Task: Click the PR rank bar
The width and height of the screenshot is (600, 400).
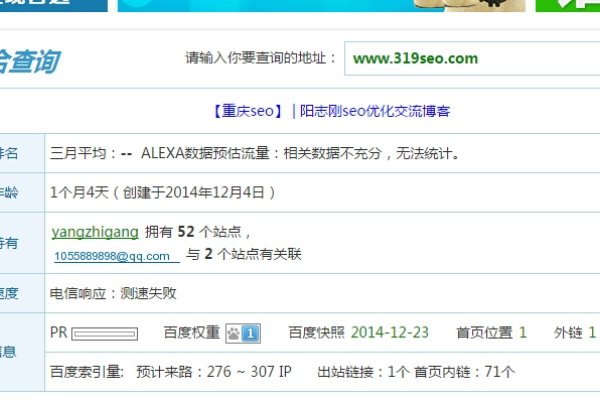Action: [104, 334]
